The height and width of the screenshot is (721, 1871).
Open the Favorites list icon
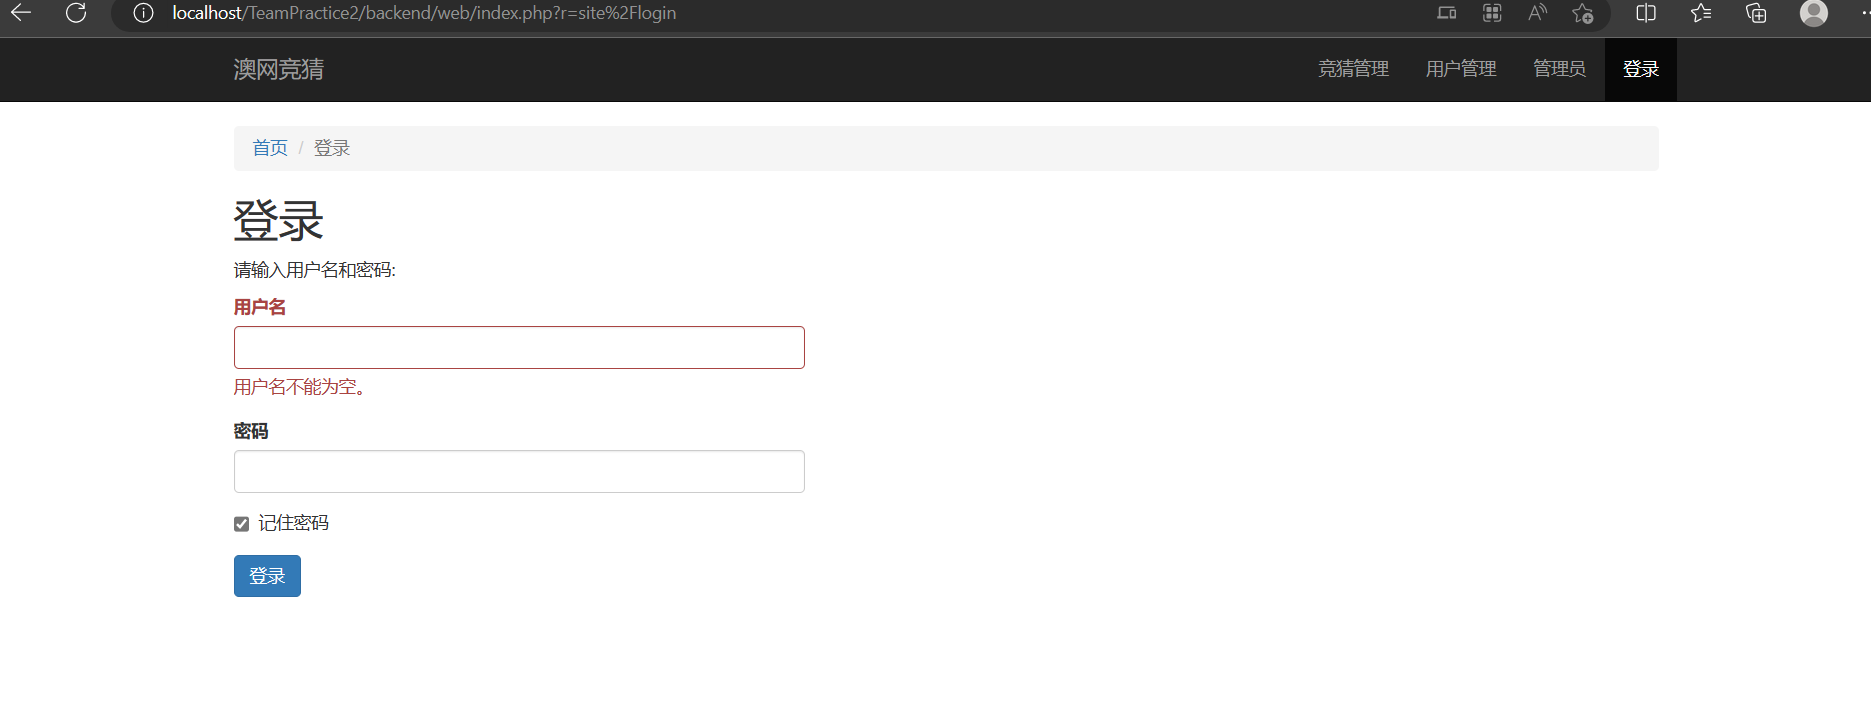tap(1701, 13)
